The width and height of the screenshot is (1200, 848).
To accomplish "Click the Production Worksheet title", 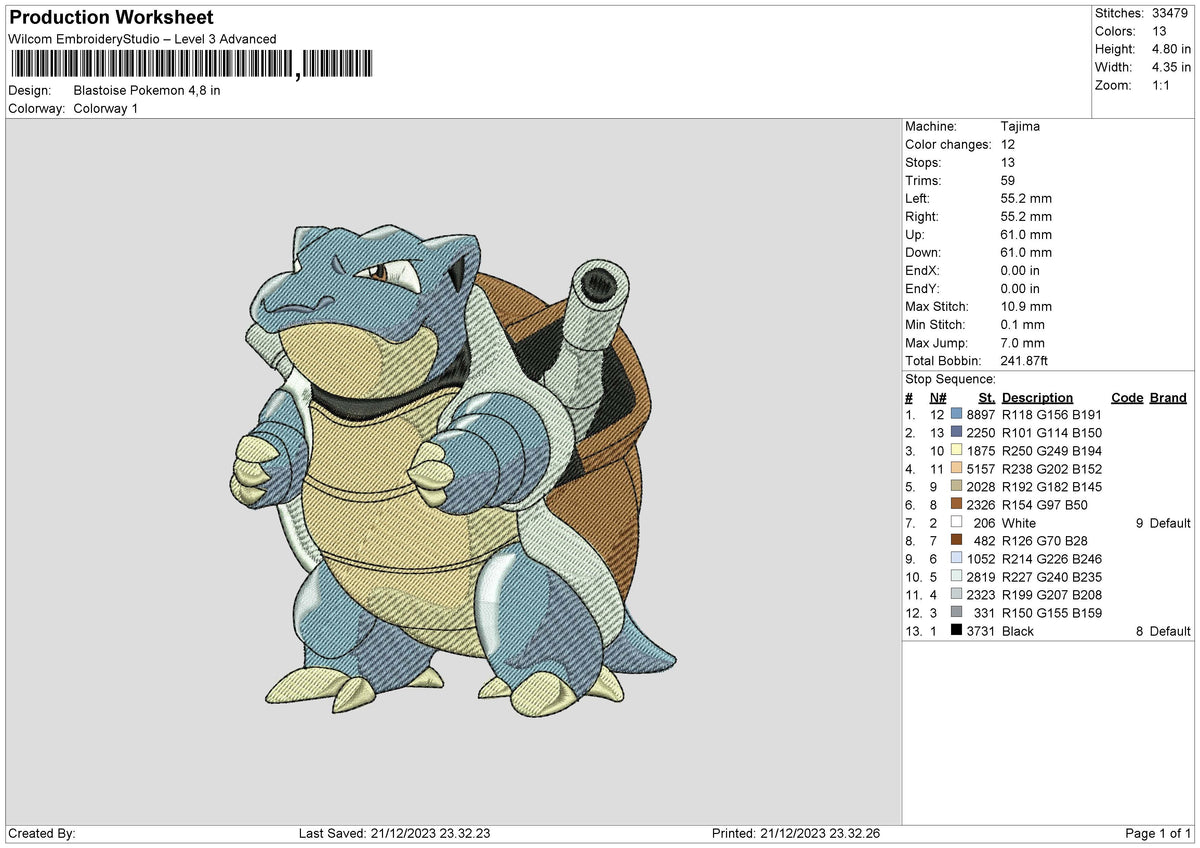I will coord(111,18).
